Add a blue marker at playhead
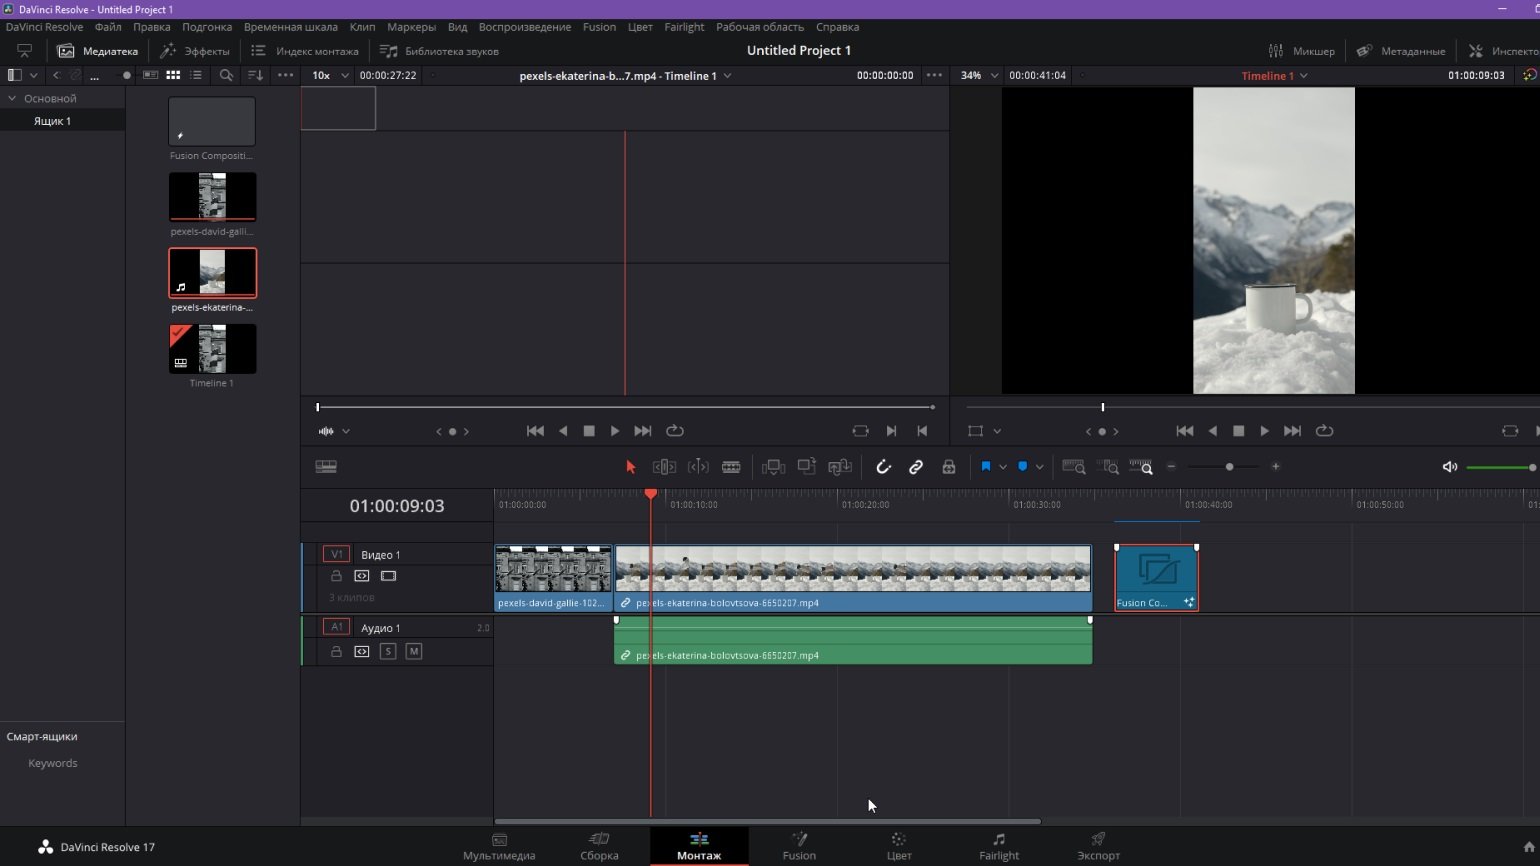 [1022, 467]
